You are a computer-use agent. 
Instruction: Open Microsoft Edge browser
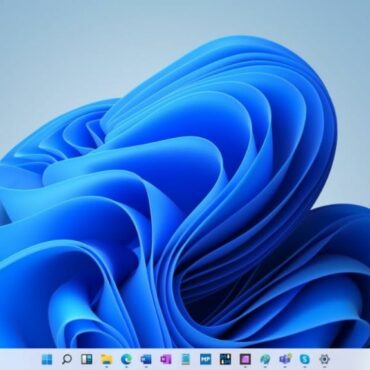point(126,359)
